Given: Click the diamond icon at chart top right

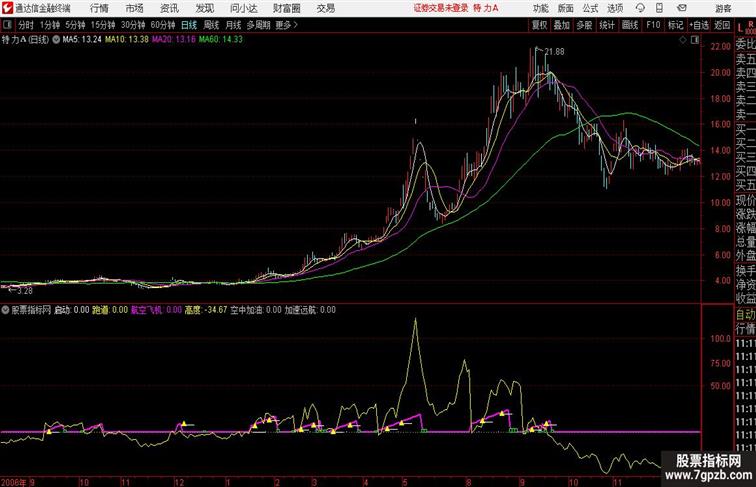Looking at the screenshot, I should [x=683, y=40].
